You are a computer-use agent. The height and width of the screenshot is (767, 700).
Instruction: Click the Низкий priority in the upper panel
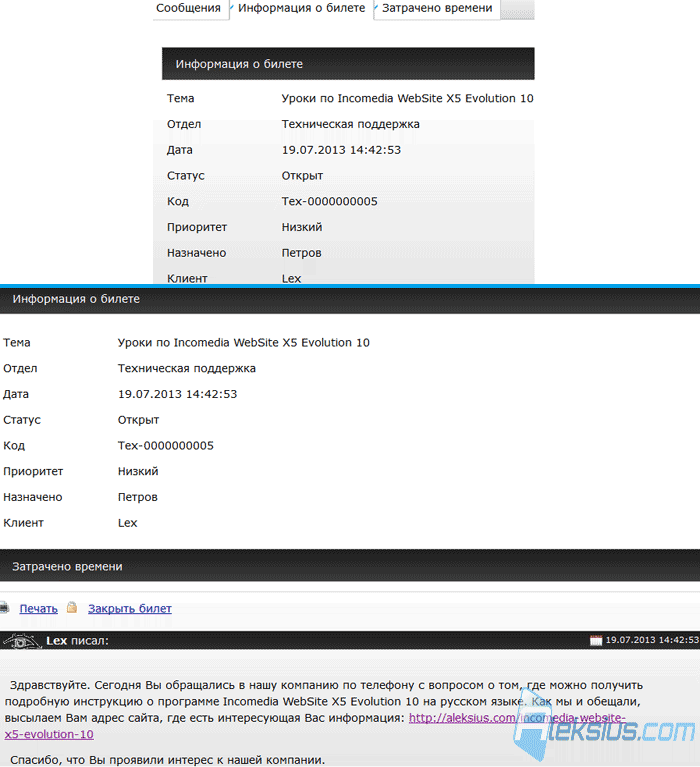(302, 227)
